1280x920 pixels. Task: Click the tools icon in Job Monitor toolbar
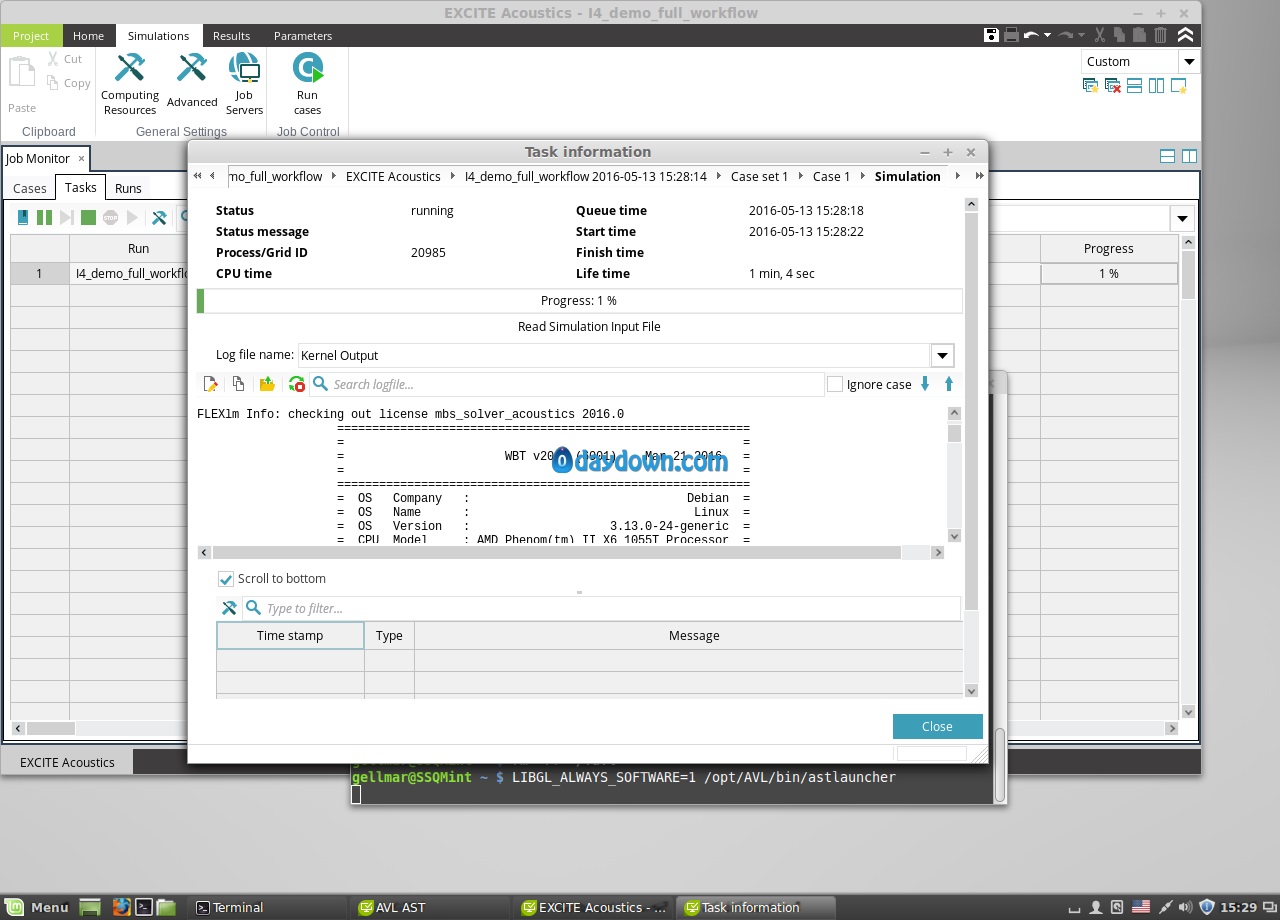point(158,217)
